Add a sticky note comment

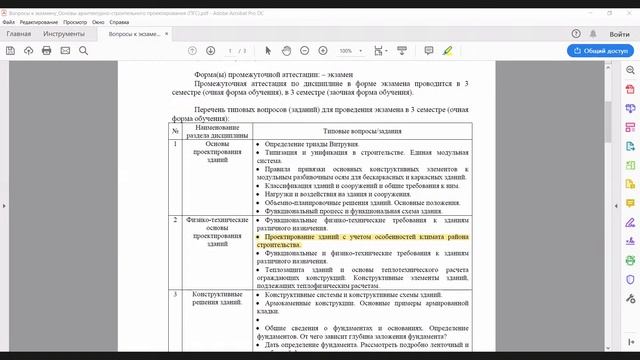[x=429, y=51]
